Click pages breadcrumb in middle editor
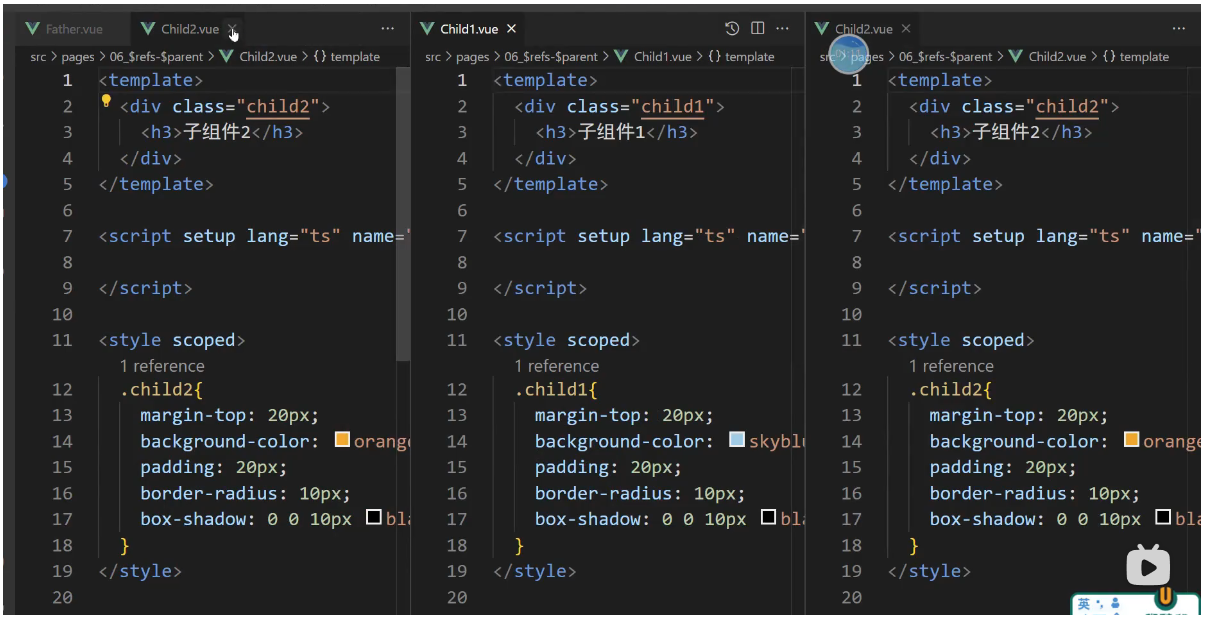This screenshot has width=1206, height=621. pos(472,57)
